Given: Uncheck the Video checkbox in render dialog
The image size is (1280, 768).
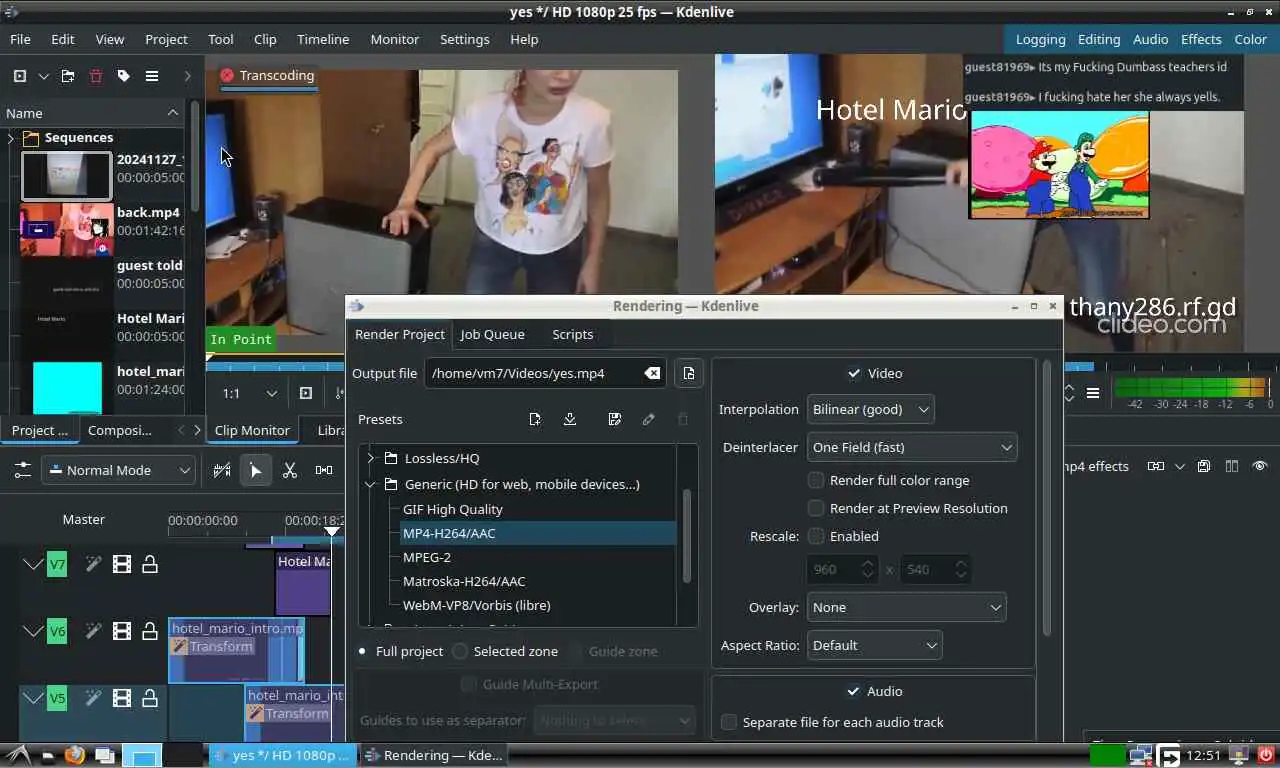Looking at the screenshot, I should click(x=854, y=373).
